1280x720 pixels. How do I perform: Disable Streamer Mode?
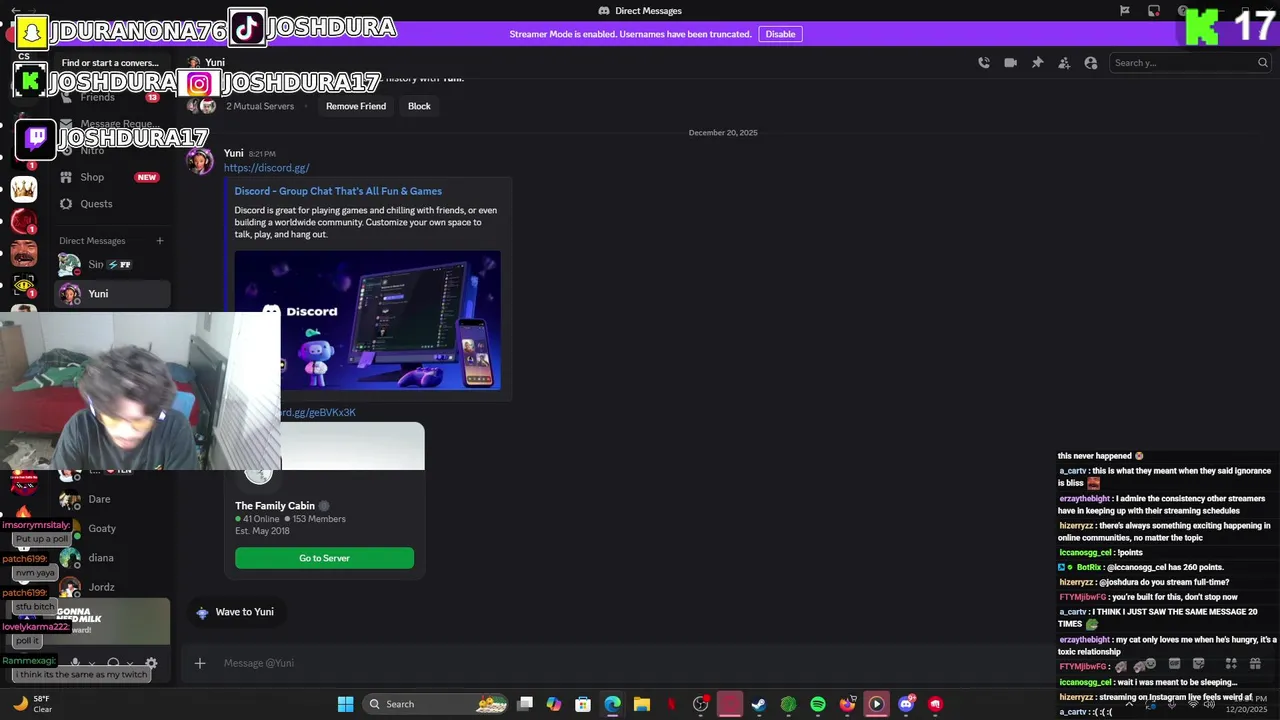pos(780,34)
